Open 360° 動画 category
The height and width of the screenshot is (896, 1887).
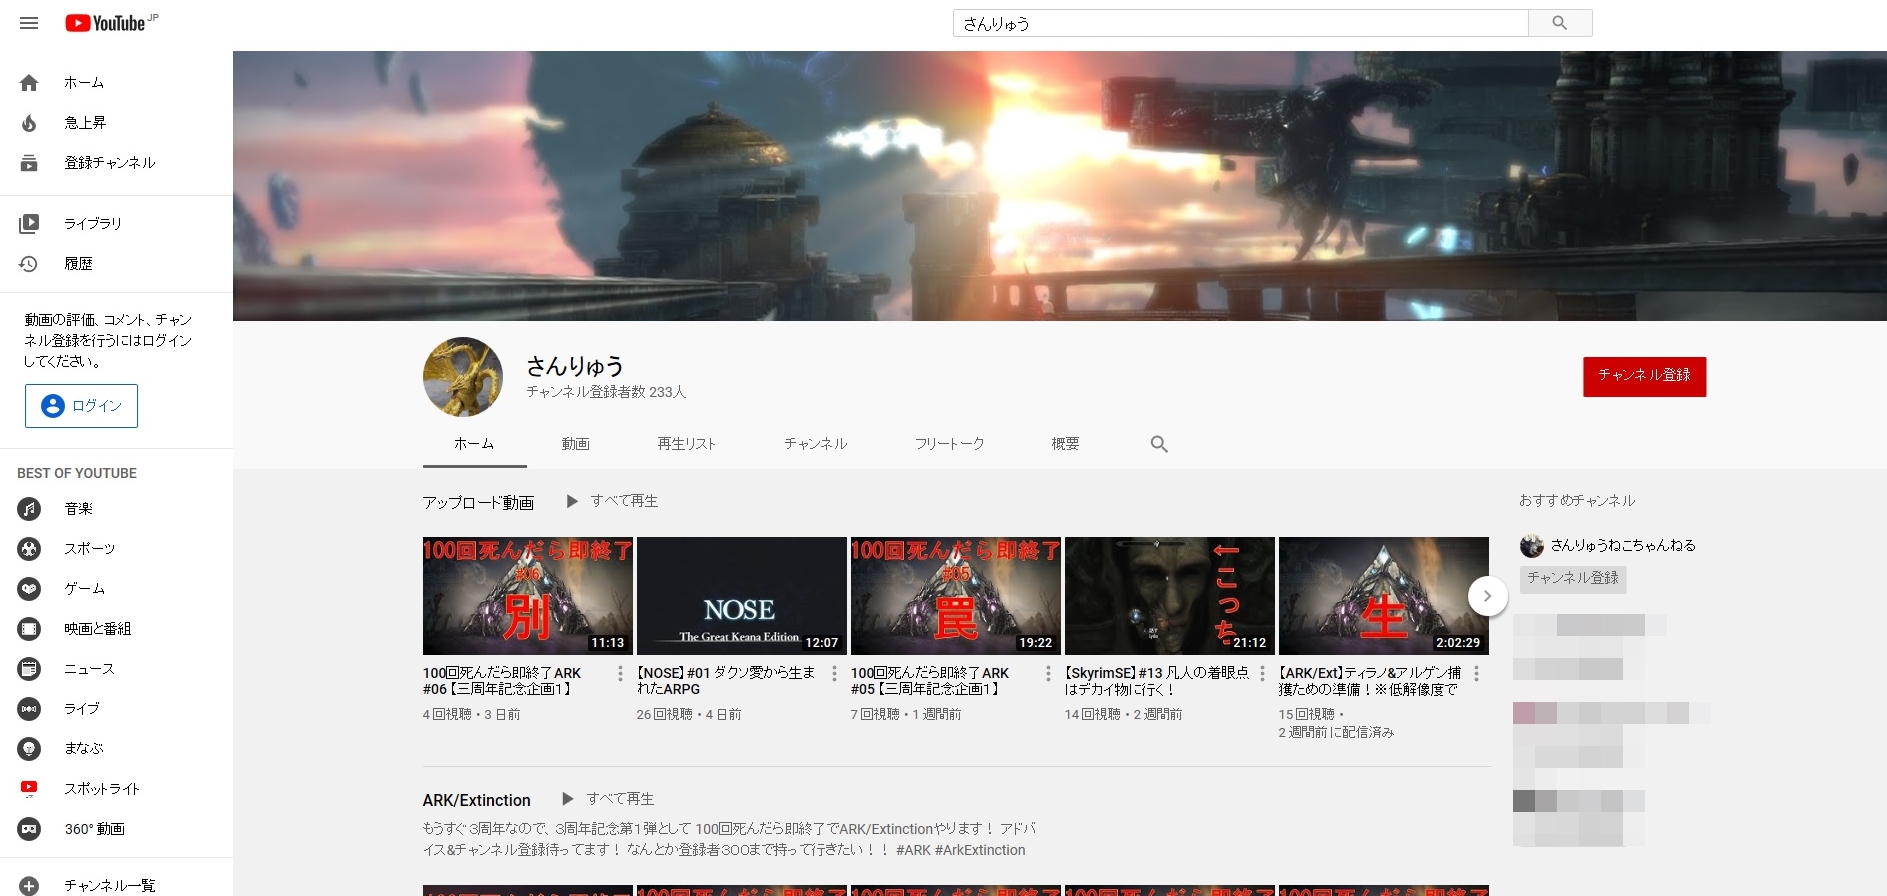click(x=116, y=829)
